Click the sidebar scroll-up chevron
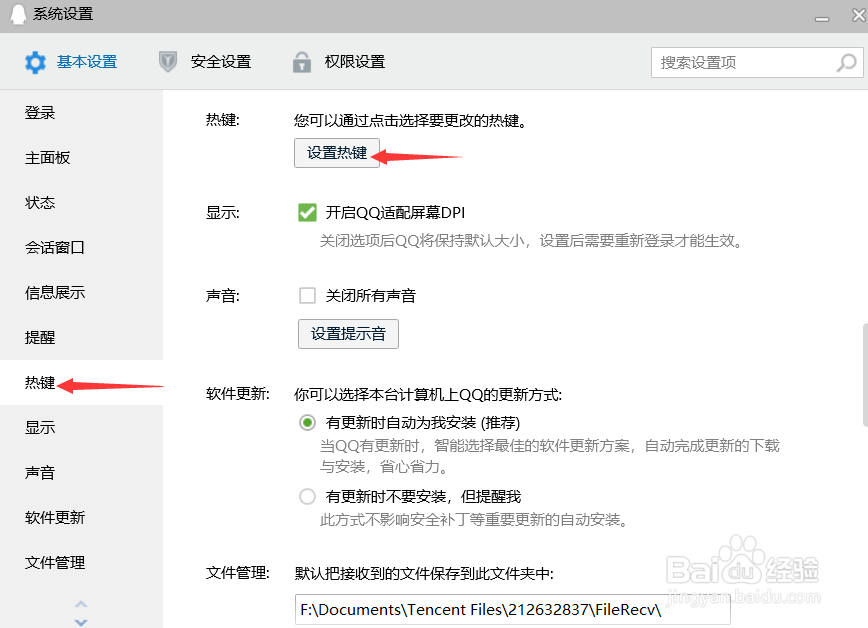The height and width of the screenshot is (628, 868). coord(81,604)
